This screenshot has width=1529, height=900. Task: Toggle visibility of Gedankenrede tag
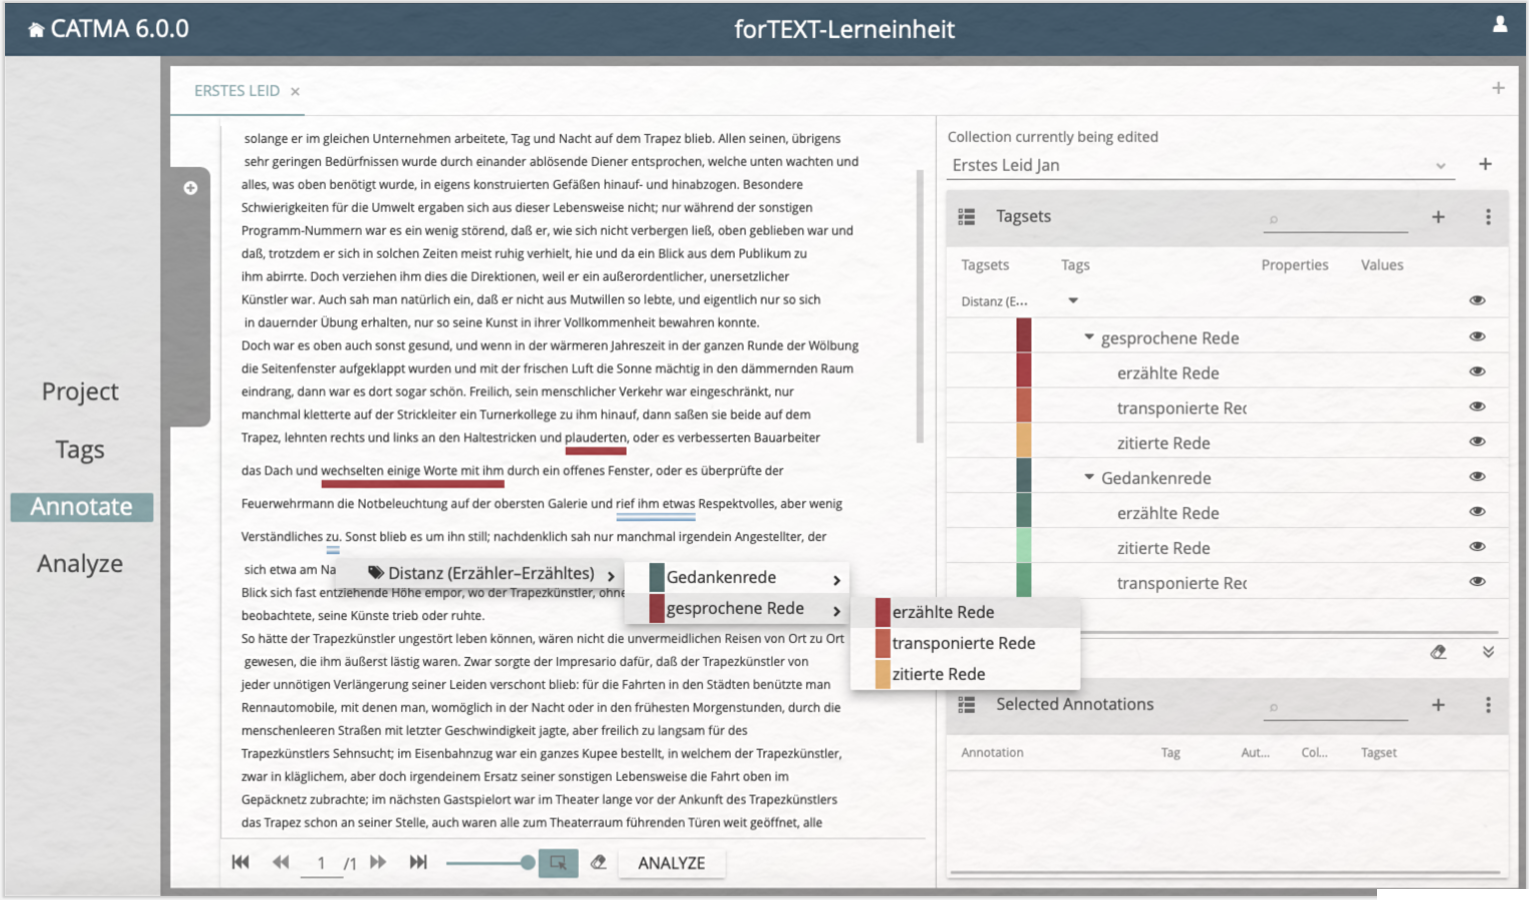[1477, 476]
